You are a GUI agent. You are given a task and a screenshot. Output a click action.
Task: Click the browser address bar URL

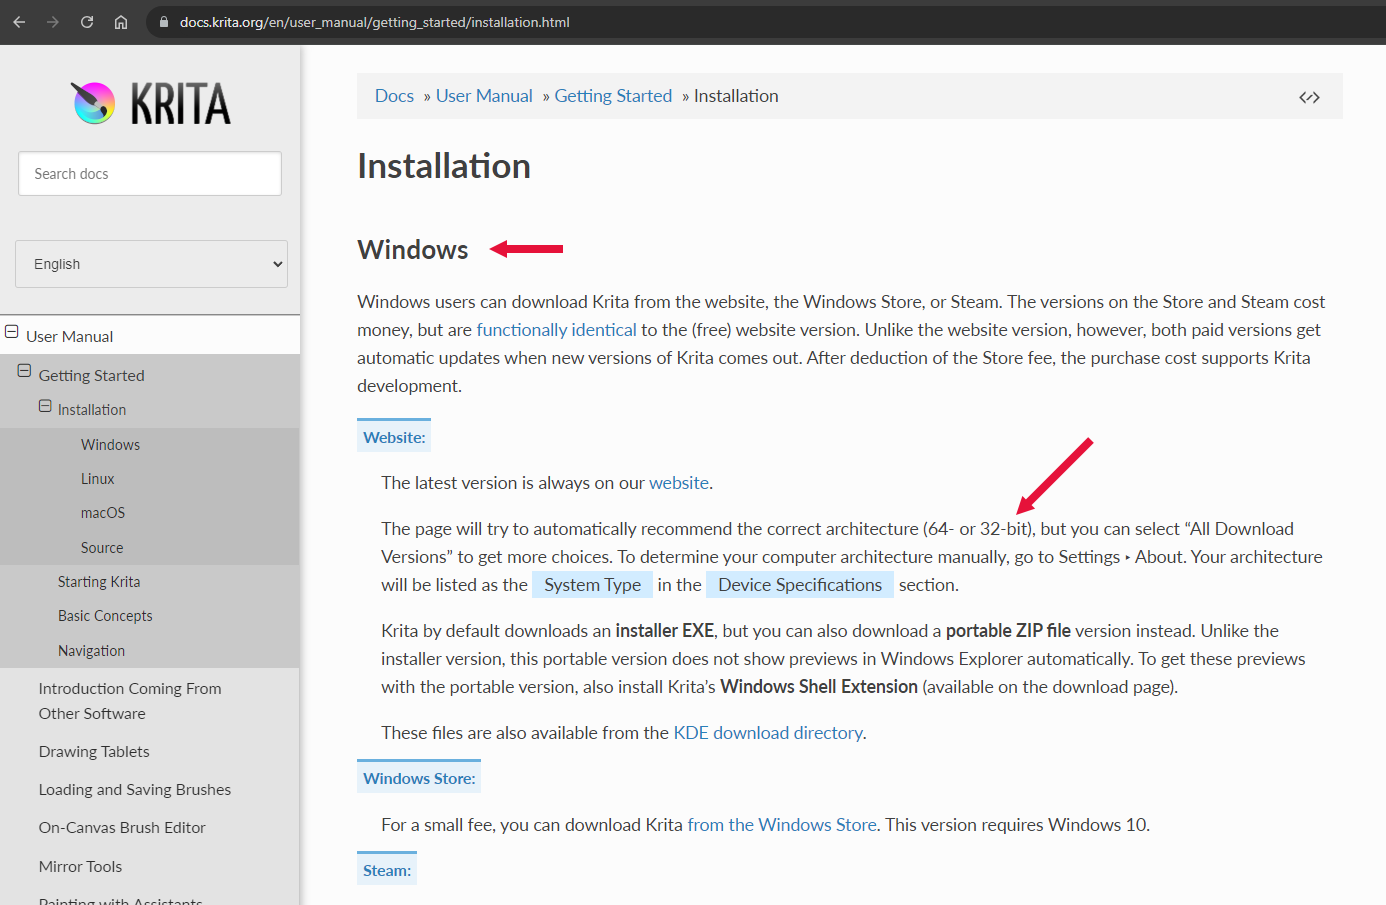(x=374, y=22)
